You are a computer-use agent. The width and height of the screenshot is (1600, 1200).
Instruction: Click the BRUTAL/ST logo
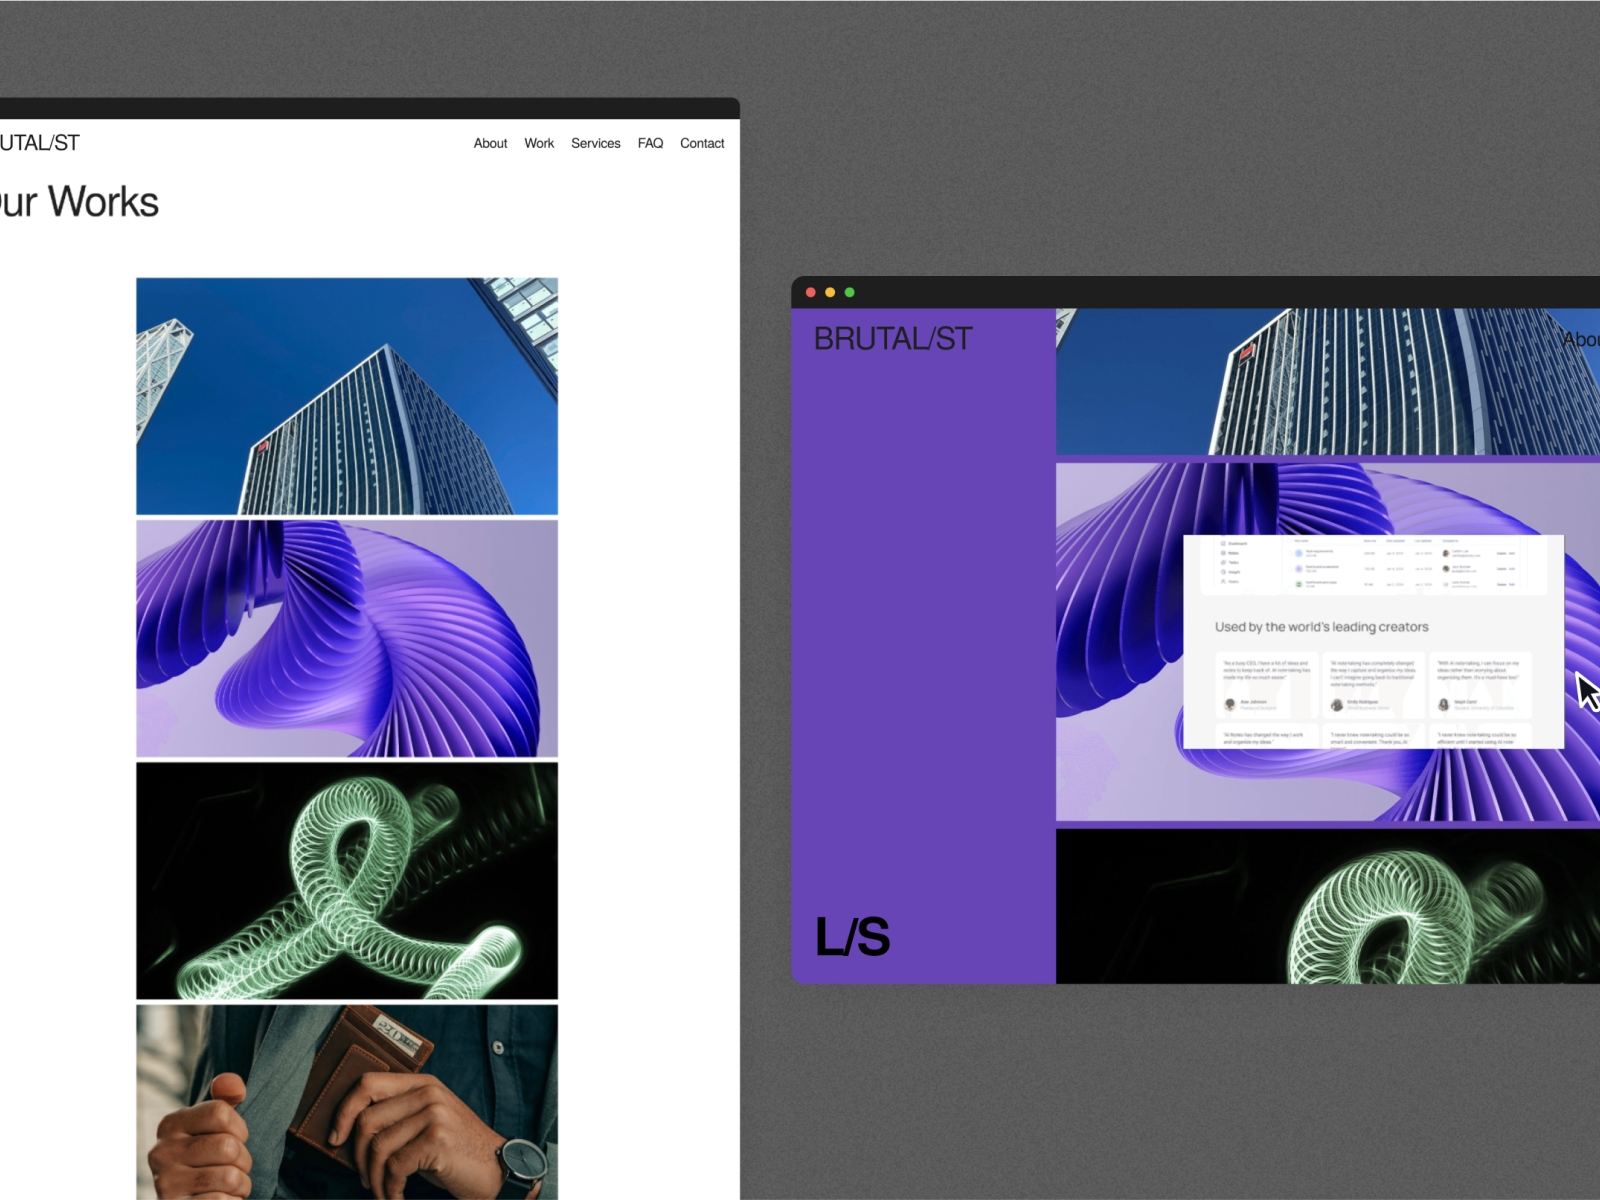click(x=893, y=339)
